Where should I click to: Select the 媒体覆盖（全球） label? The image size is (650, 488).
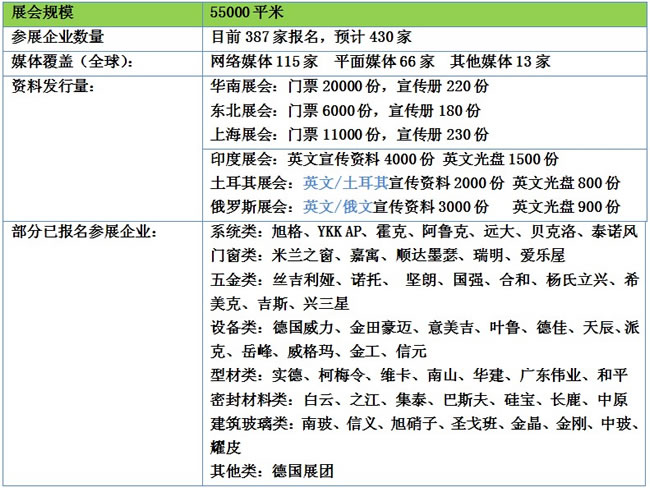point(70,62)
